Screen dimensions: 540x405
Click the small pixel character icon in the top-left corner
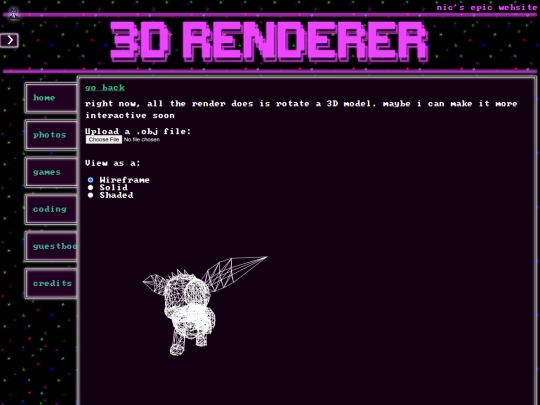coord(14,13)
